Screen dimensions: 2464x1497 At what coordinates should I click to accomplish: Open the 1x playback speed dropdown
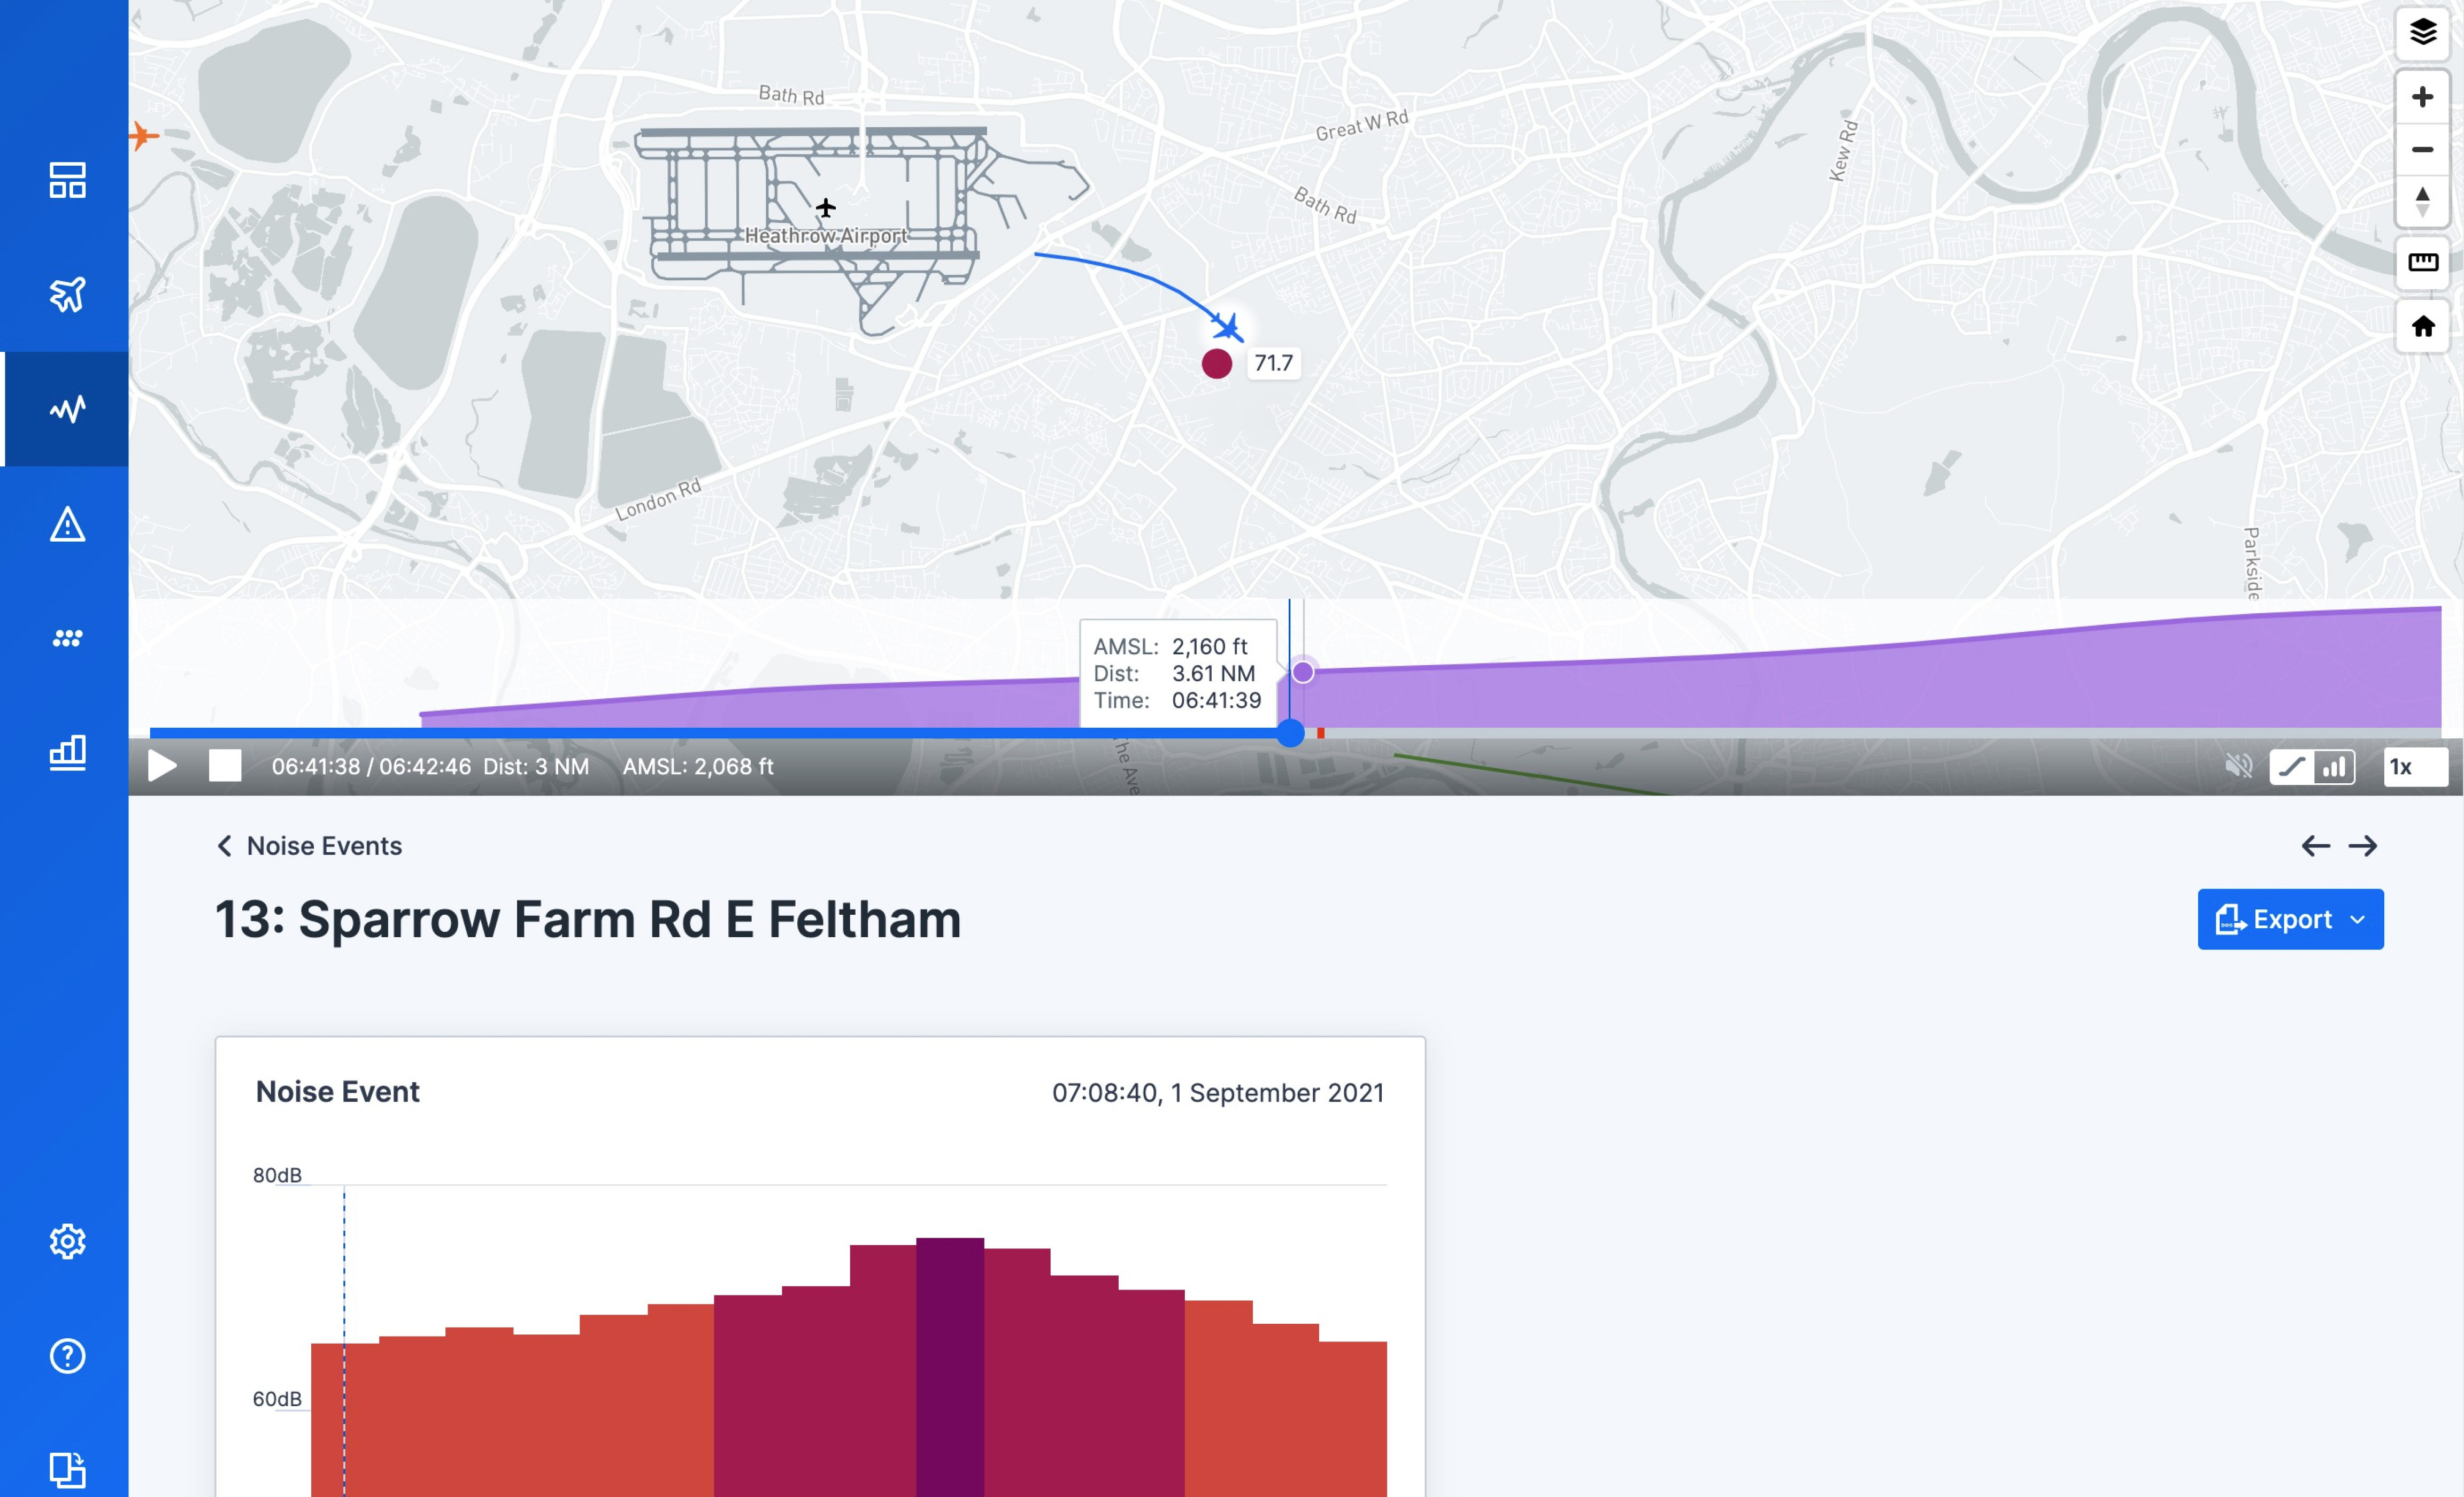click(2414, 766)
